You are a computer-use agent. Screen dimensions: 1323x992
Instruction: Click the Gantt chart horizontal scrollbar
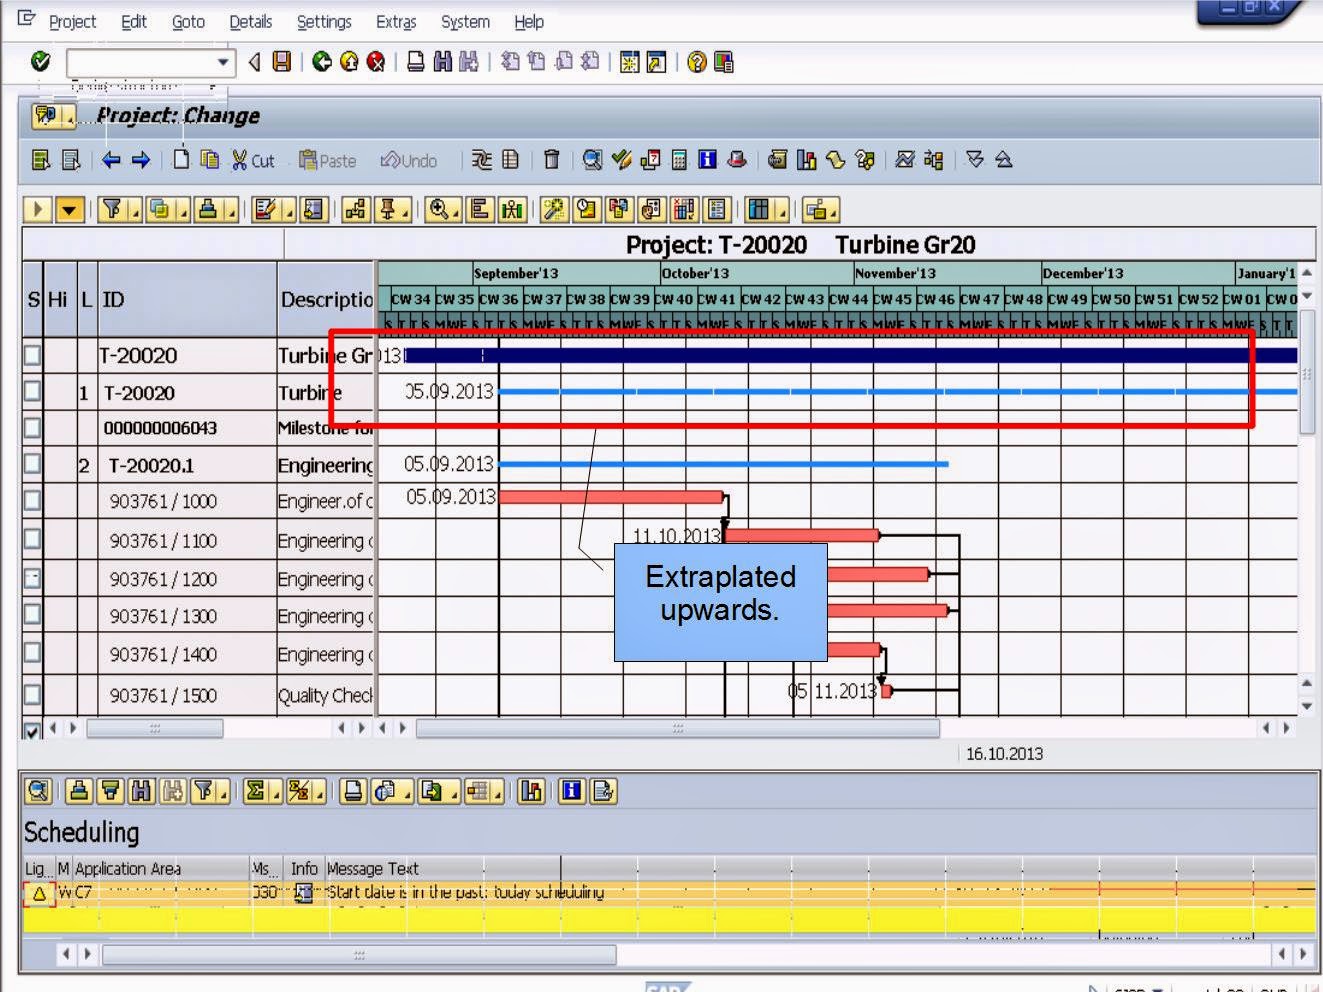point(680,728)
